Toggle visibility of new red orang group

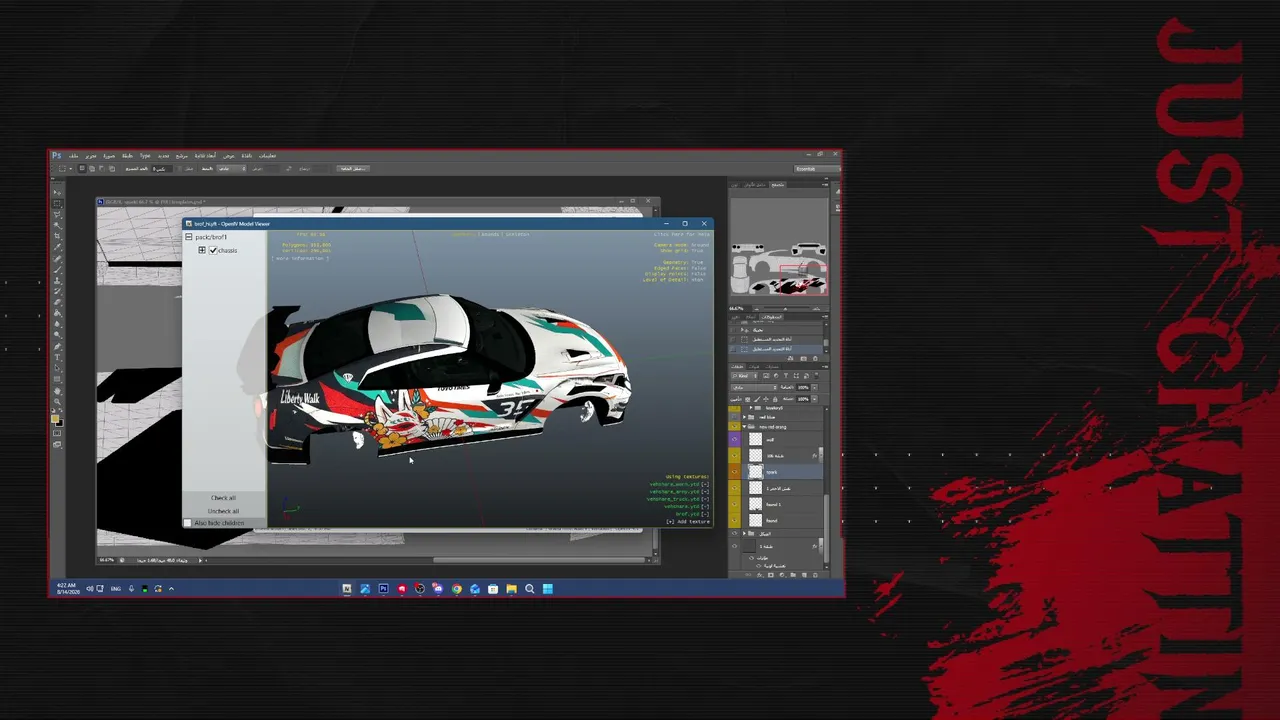[x=735, y=427]
